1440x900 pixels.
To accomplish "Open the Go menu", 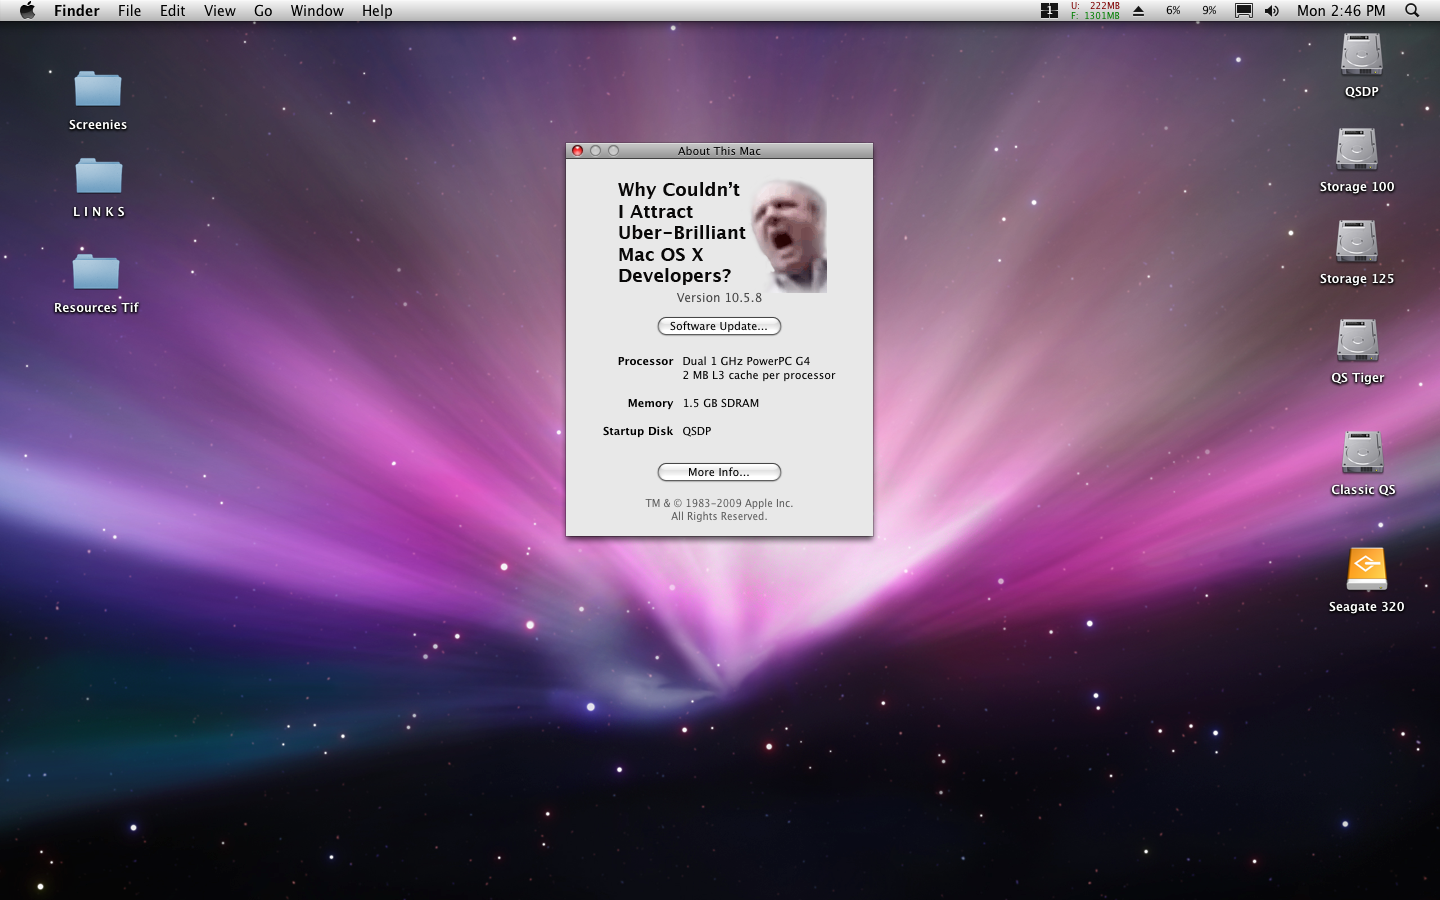I will click(263, 11).
